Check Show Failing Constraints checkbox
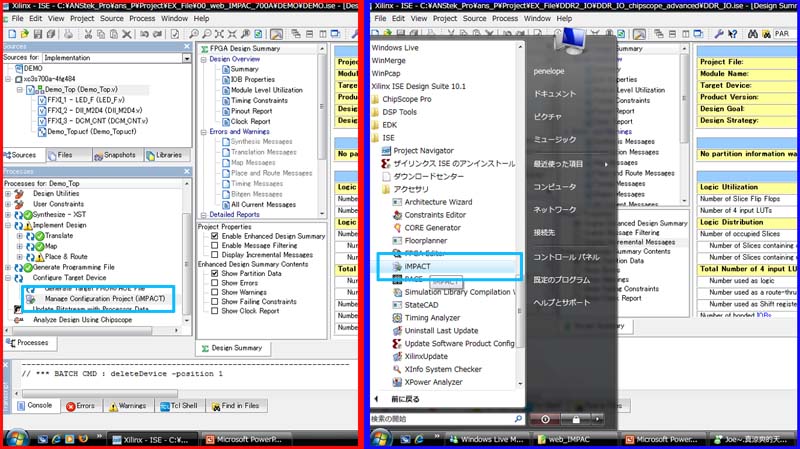The width and height of the screenshot is (800, 449). pos(214,302)
